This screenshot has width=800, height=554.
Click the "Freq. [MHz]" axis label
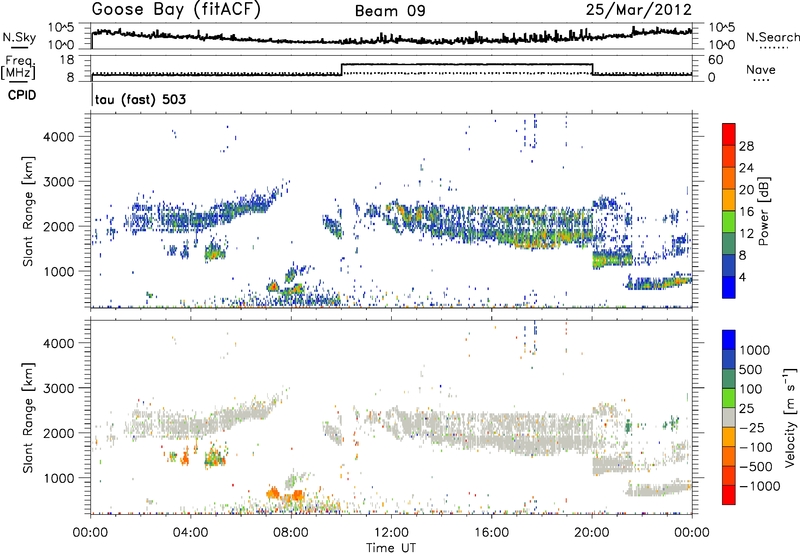pos(19,67)
